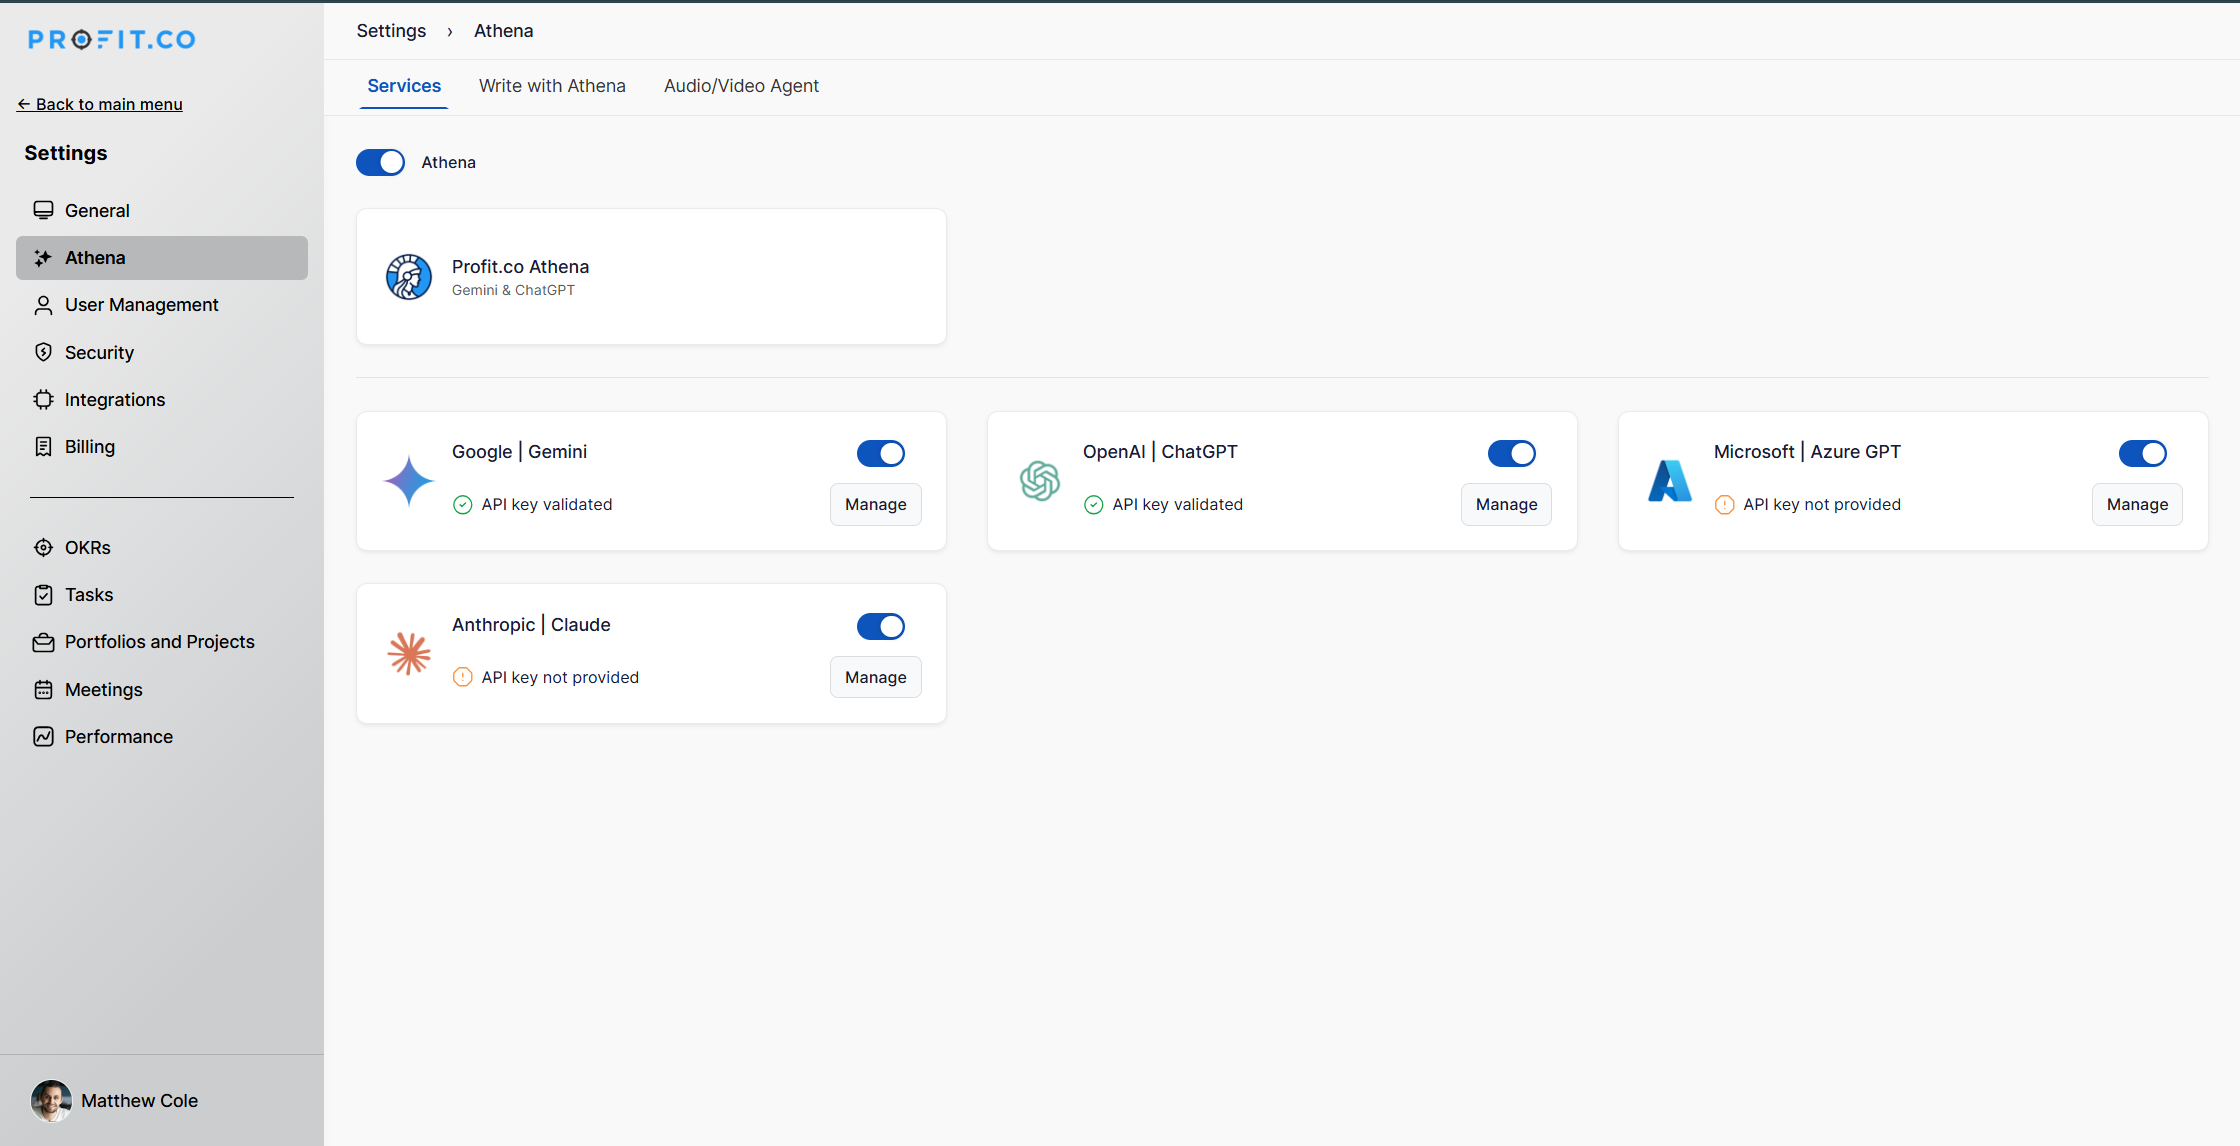The height and width of the screenshot is (1146, 2240).
Task: Click the Billing receipt icon
Action: click(x=43, y=446)
